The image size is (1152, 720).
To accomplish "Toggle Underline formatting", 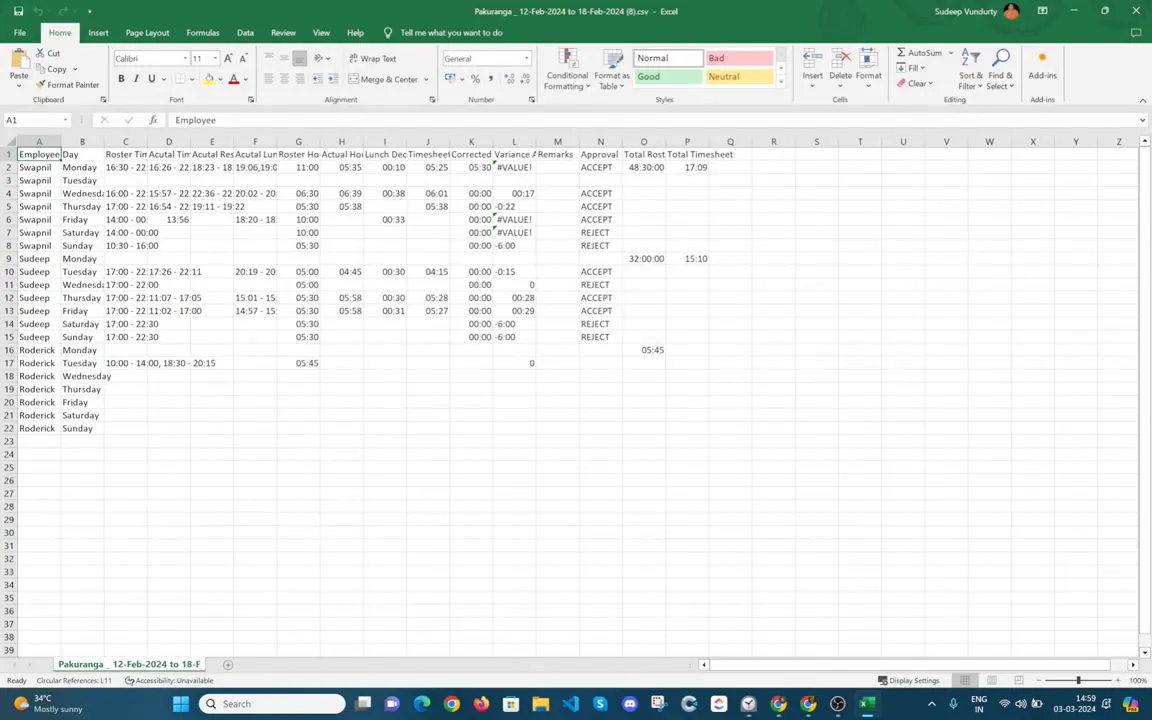I will point(151,79).
